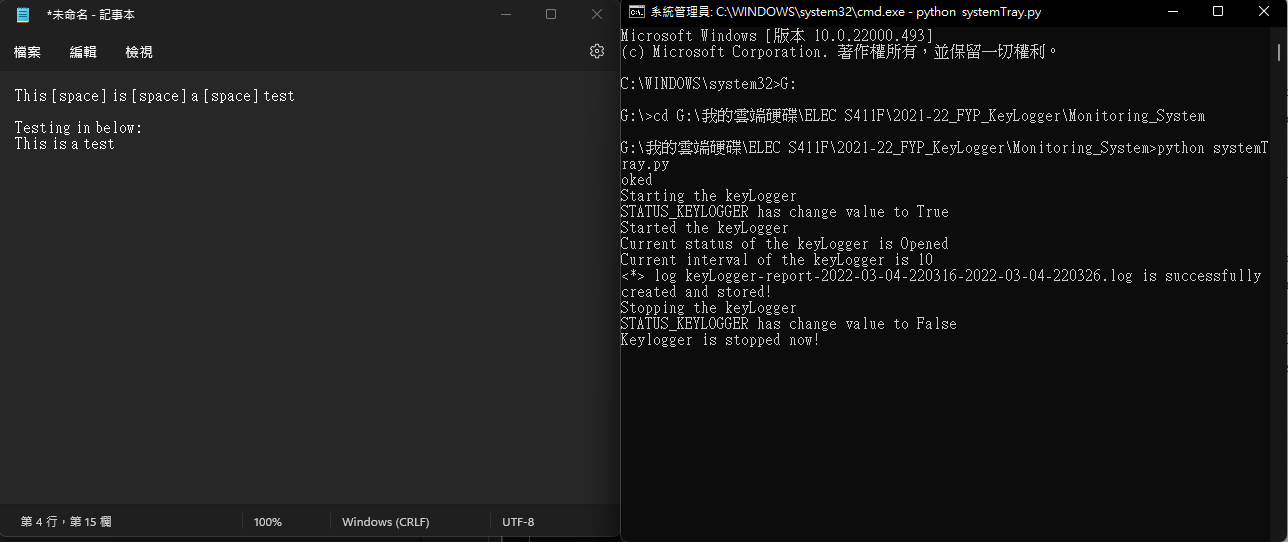Close the command prompt window
1288x542 pixels.
(1264, 11)
